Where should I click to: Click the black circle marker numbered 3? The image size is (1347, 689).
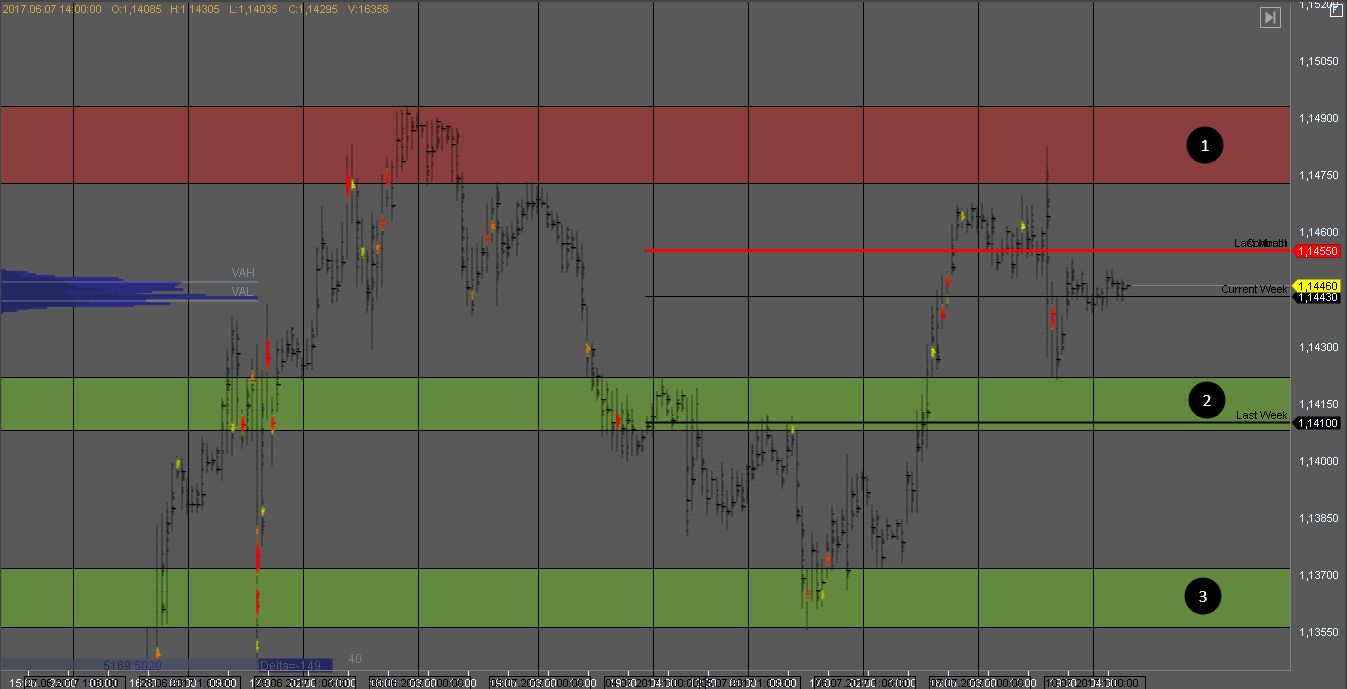pos(1203,597)
